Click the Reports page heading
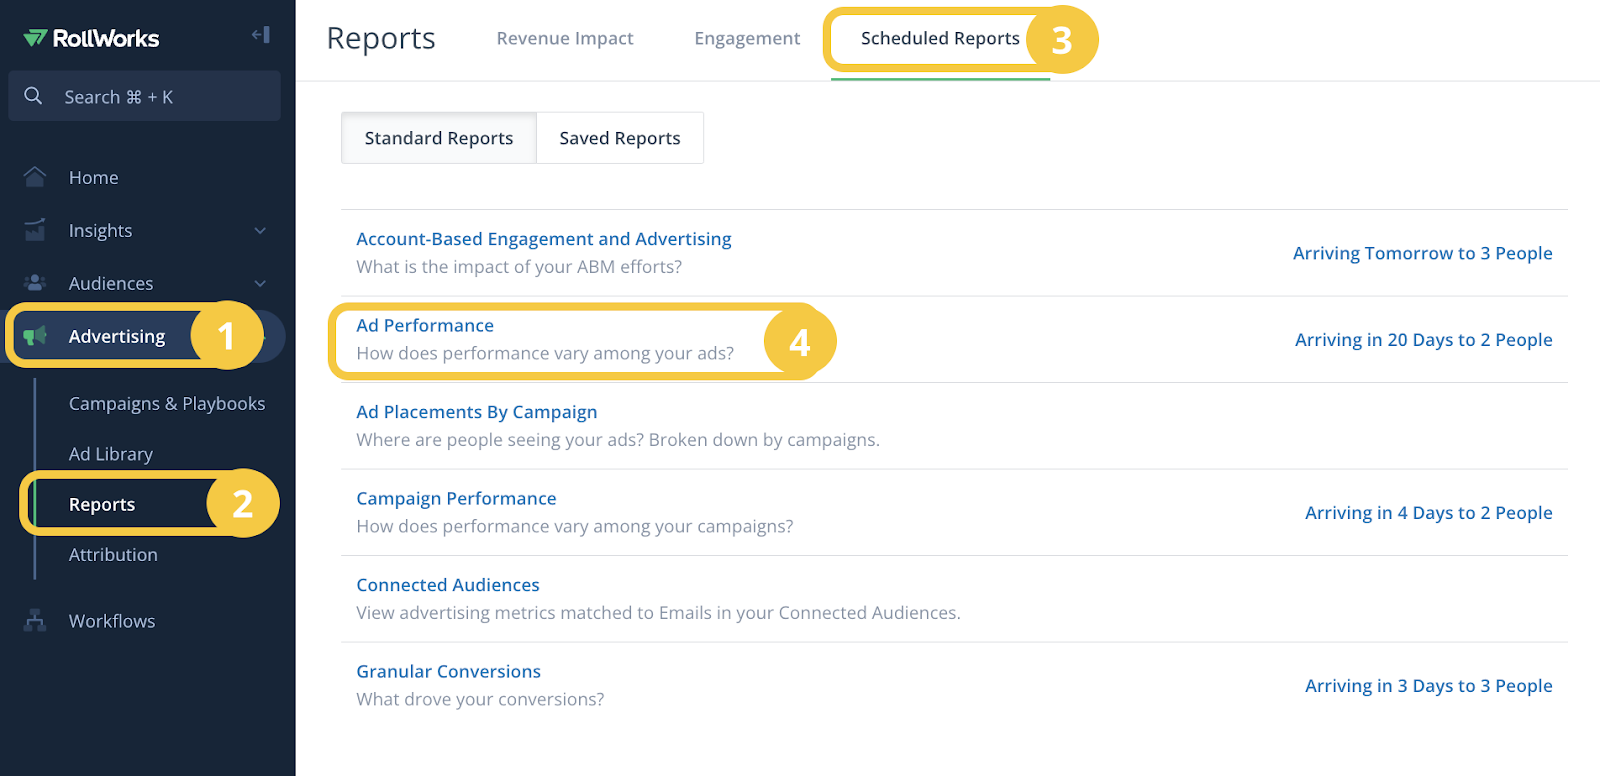The width and height of the screenshot is (1600, 776). [x=381, y=38]
